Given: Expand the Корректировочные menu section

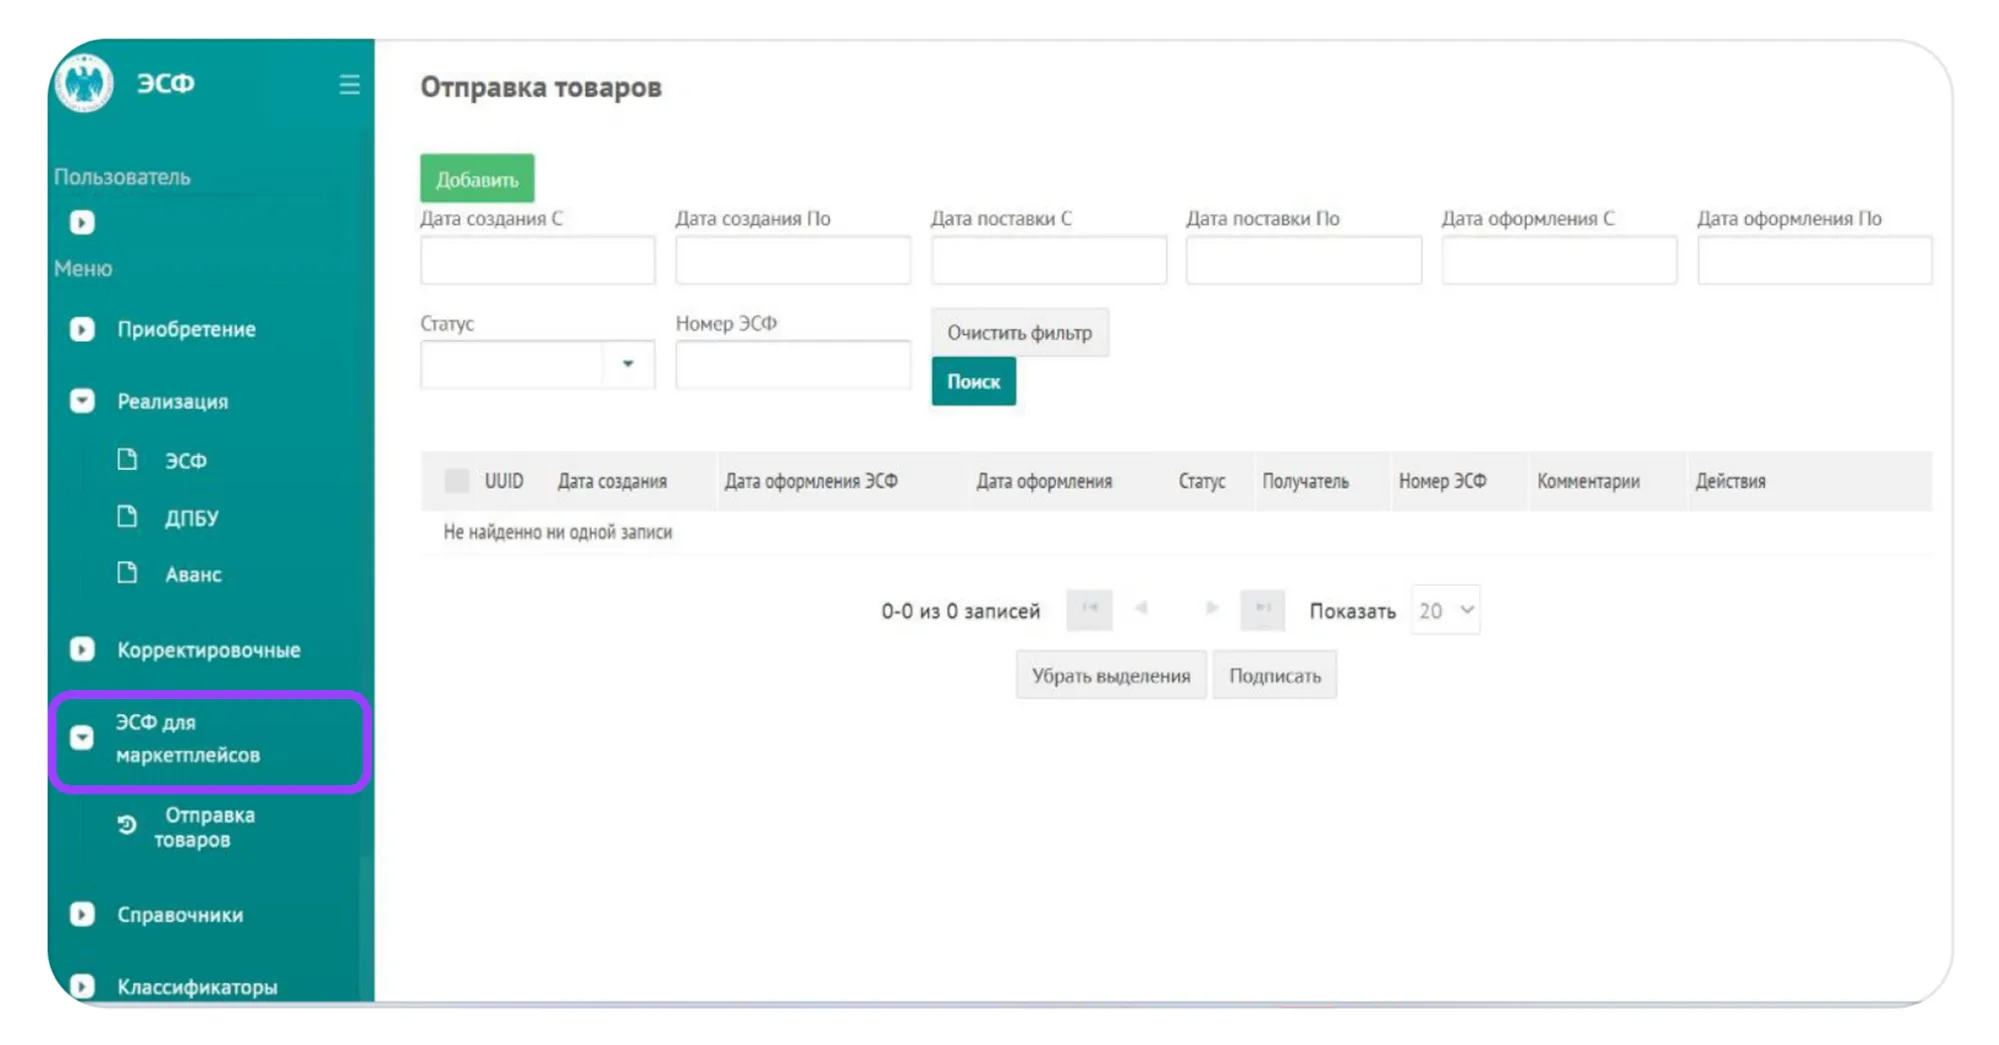Looking at the screenshot, I should (x=207, y=650).
